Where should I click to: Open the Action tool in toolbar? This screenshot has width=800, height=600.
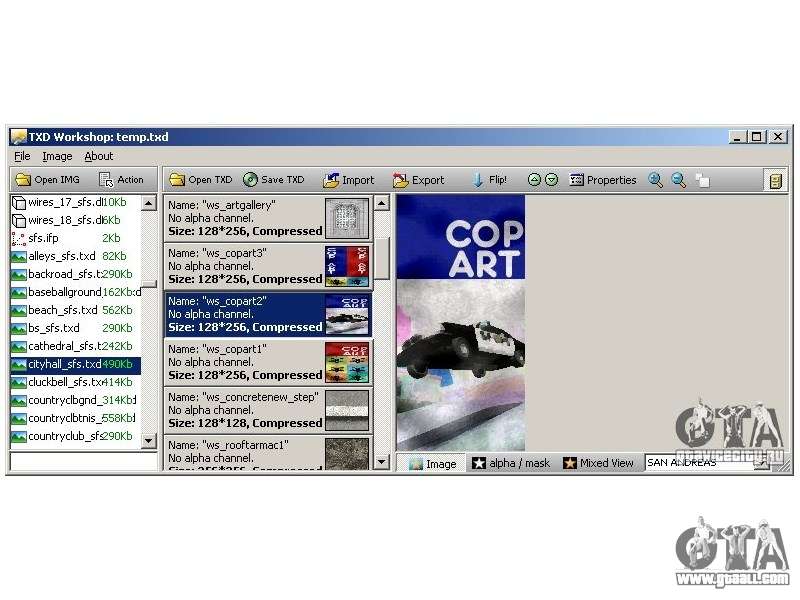pyautogui.click(x=121, y=180)
